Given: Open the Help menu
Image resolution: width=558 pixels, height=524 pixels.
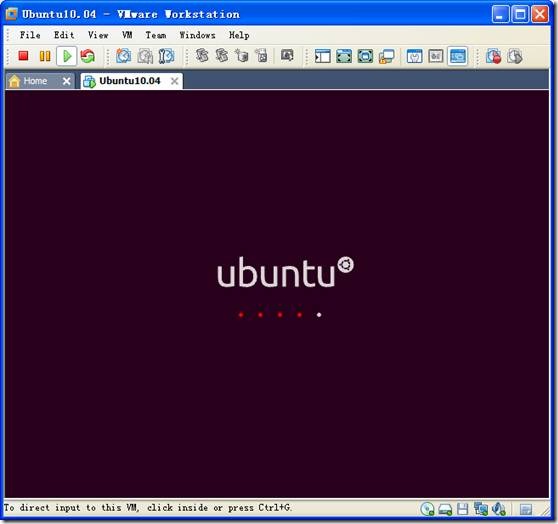Looking at the screenshot, I should 239,35.
